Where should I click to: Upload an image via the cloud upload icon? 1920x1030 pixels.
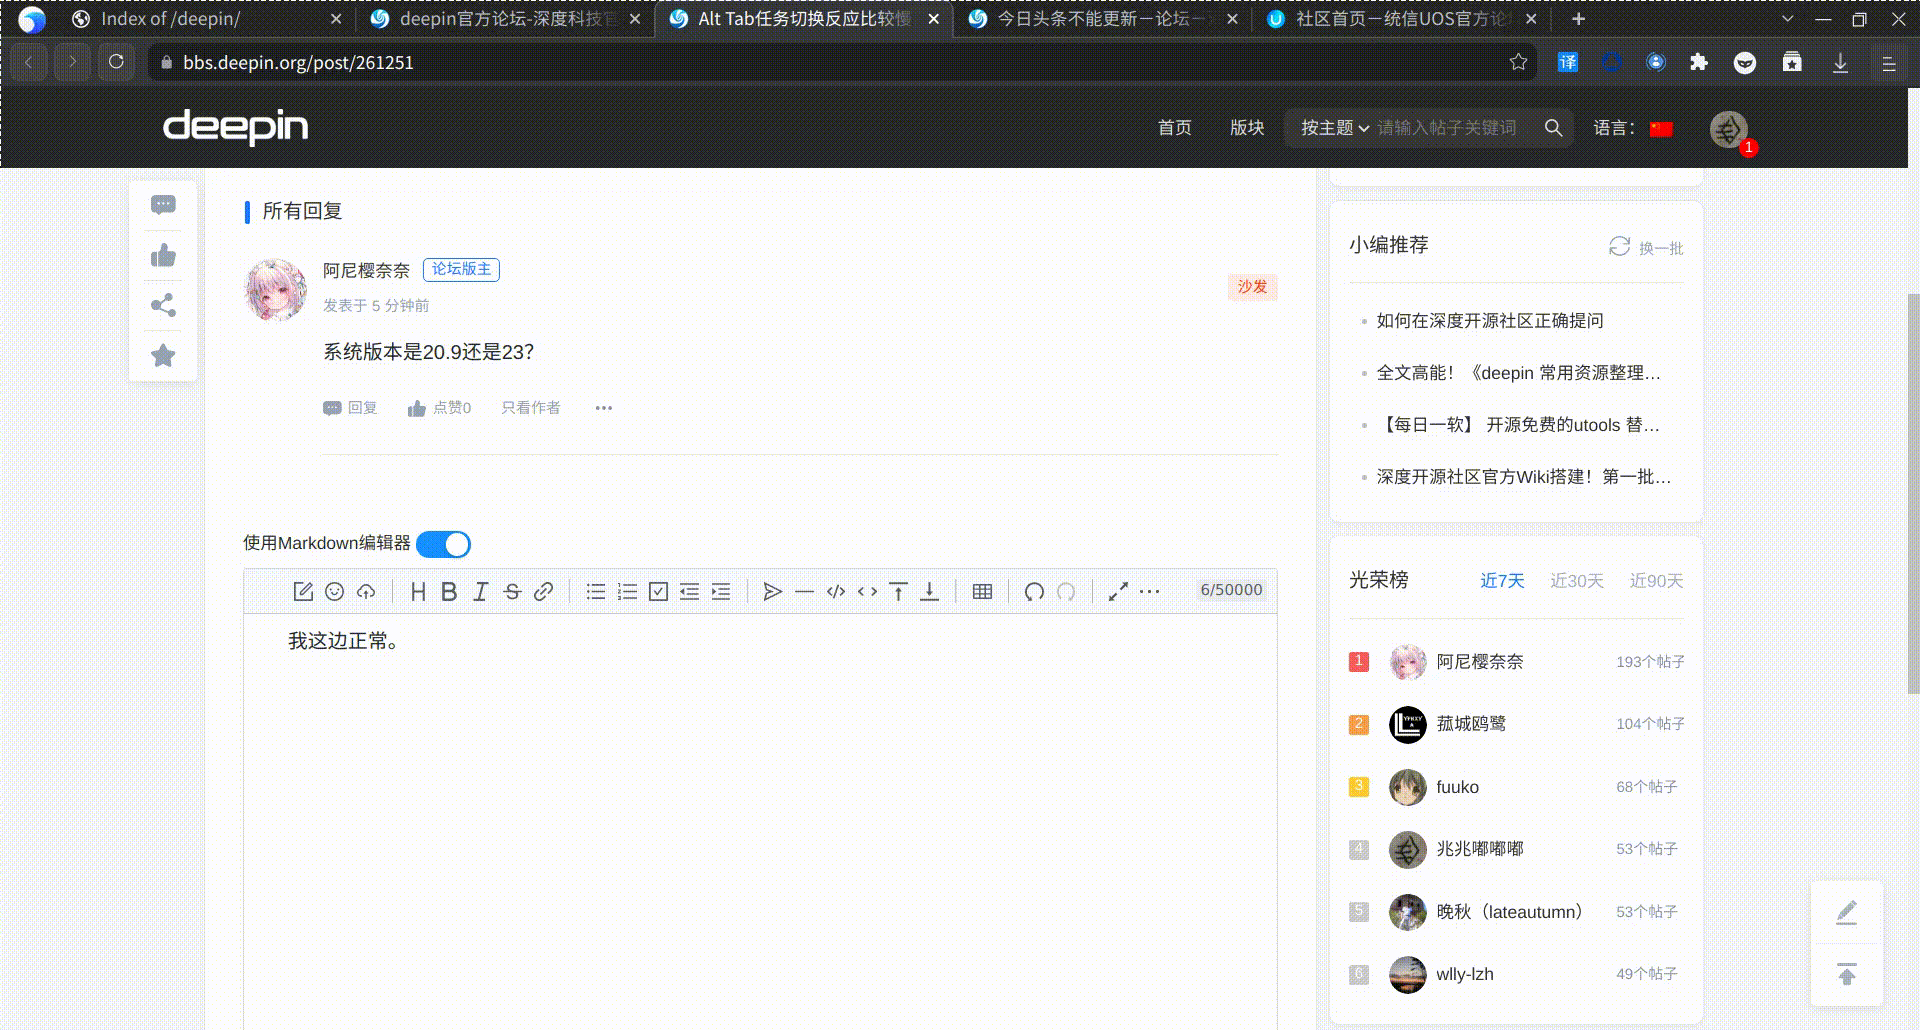coord(365,591)
